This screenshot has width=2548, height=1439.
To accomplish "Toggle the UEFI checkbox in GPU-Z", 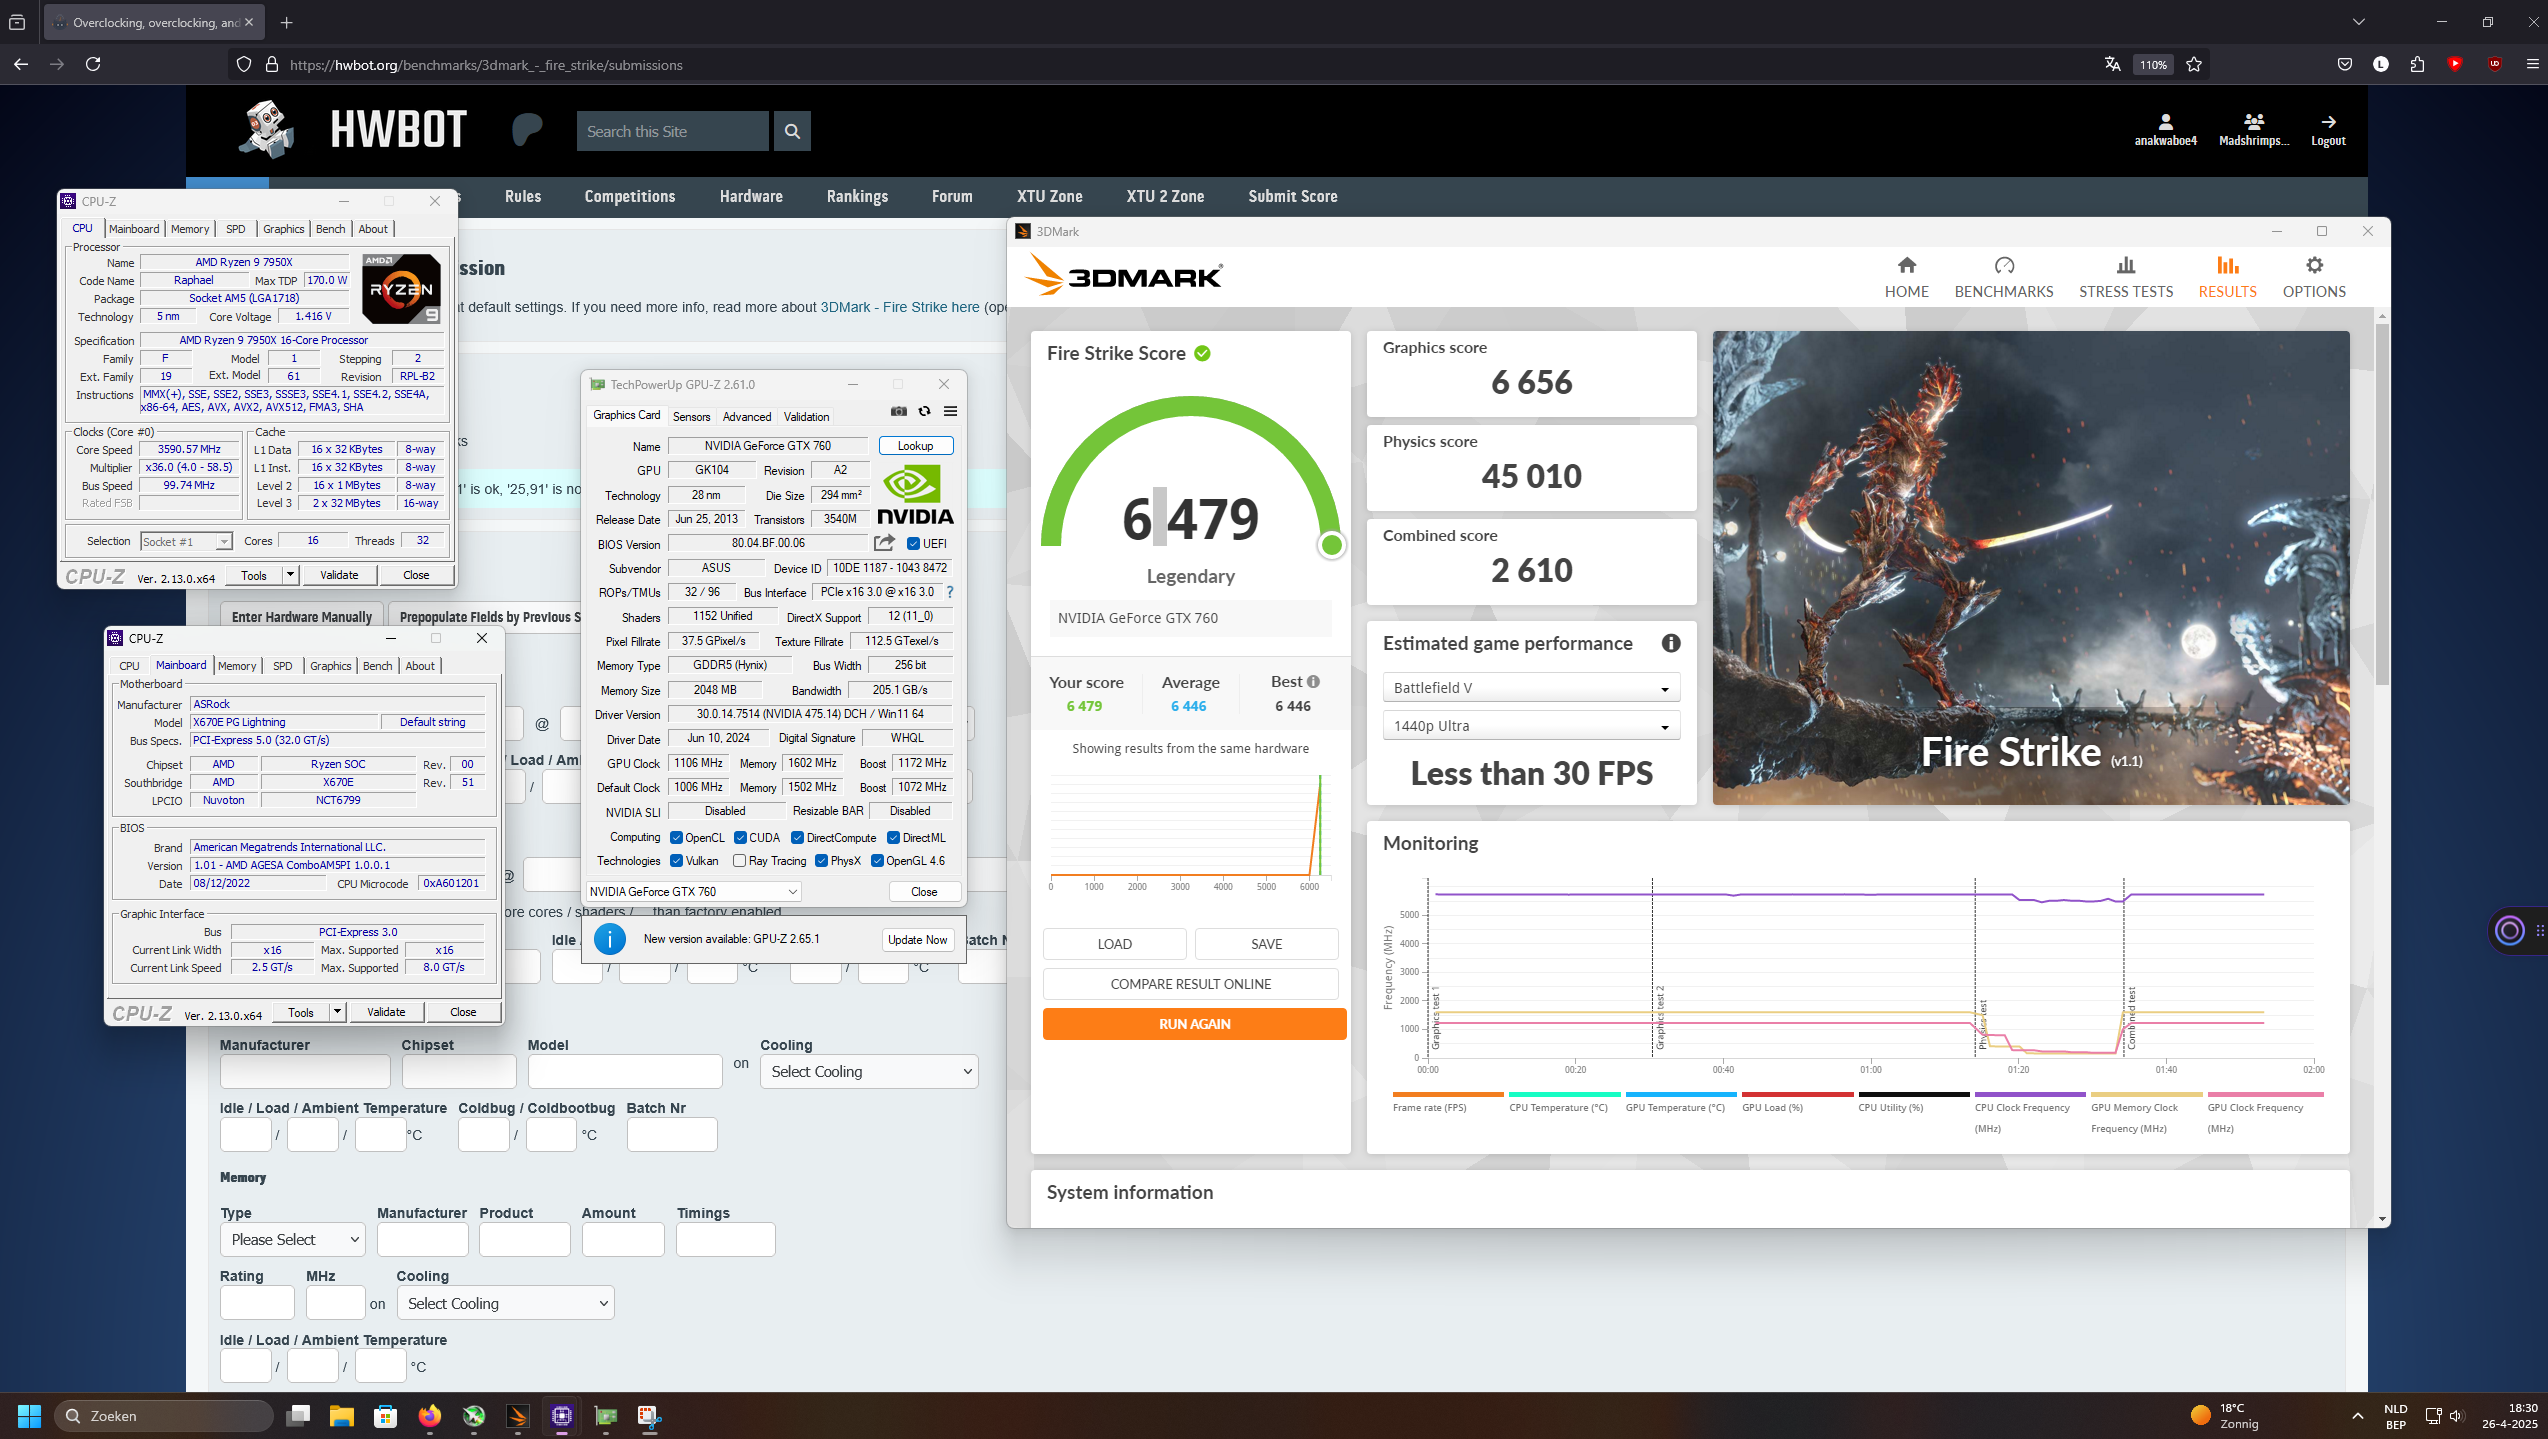I will point(913,544).
